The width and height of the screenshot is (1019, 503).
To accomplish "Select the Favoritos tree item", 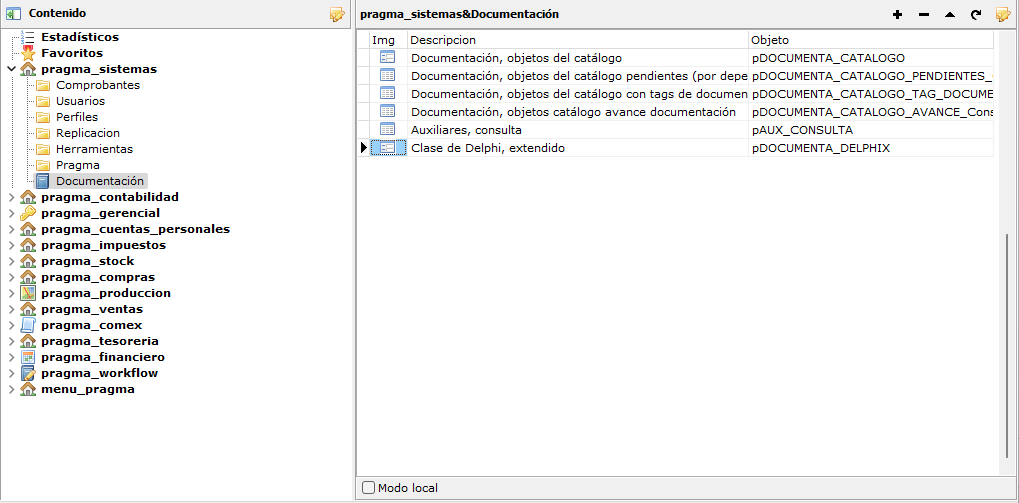I will pos(72,53).
